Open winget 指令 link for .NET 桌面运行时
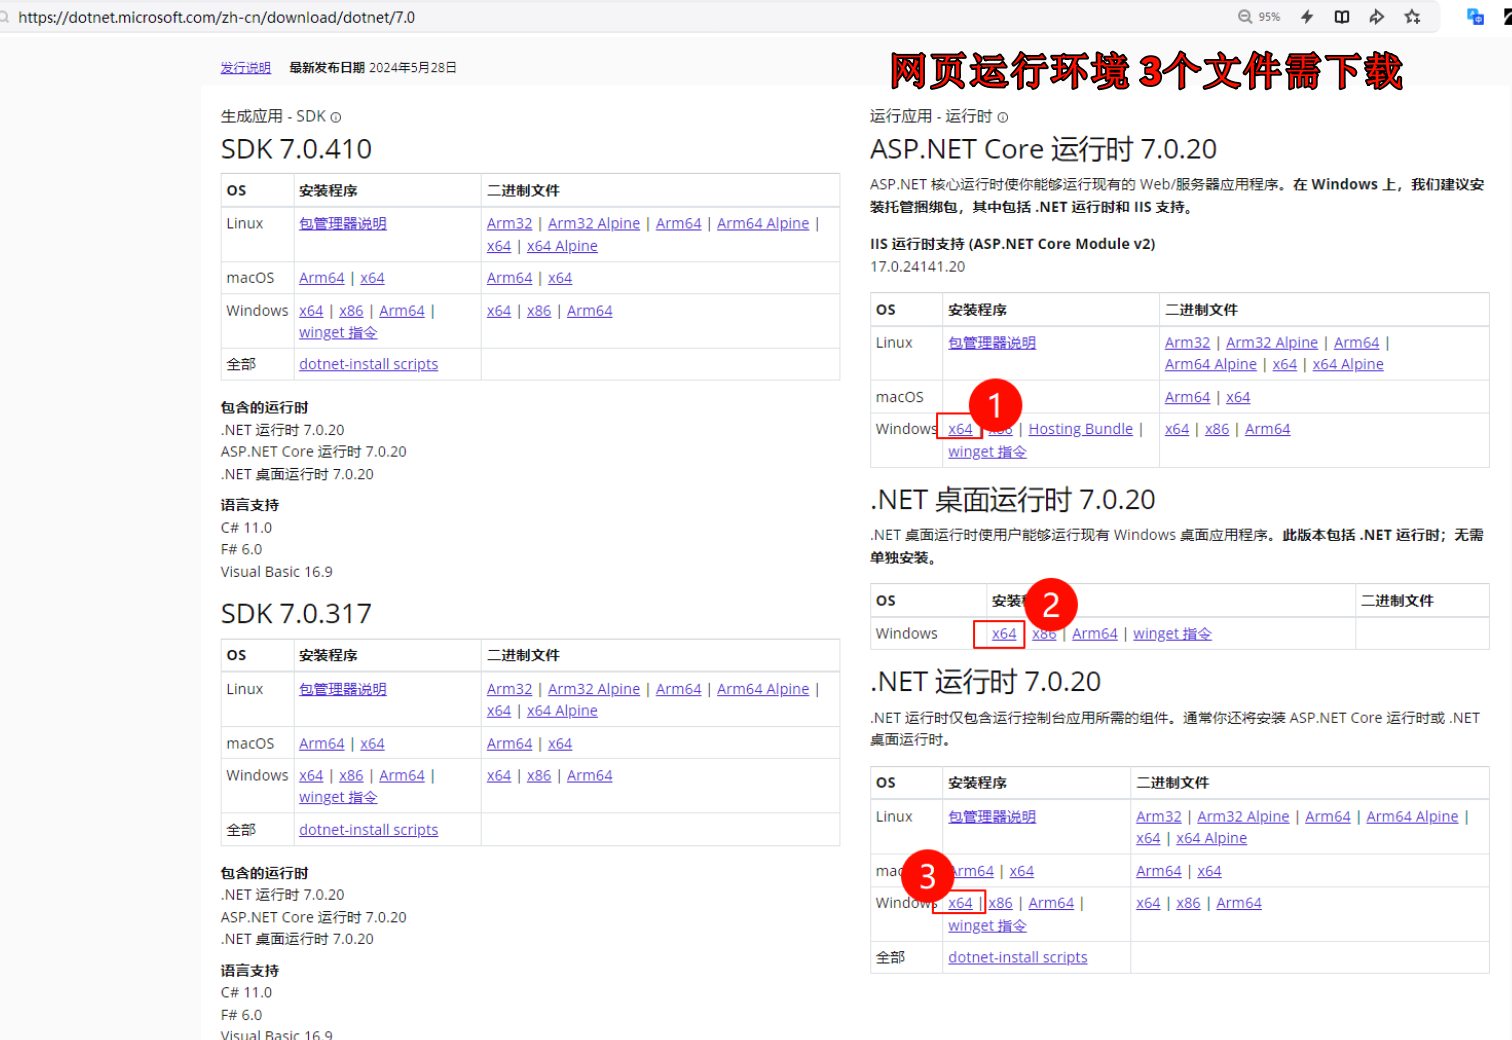The image size is (1512, 1040). click(1172, 634)
